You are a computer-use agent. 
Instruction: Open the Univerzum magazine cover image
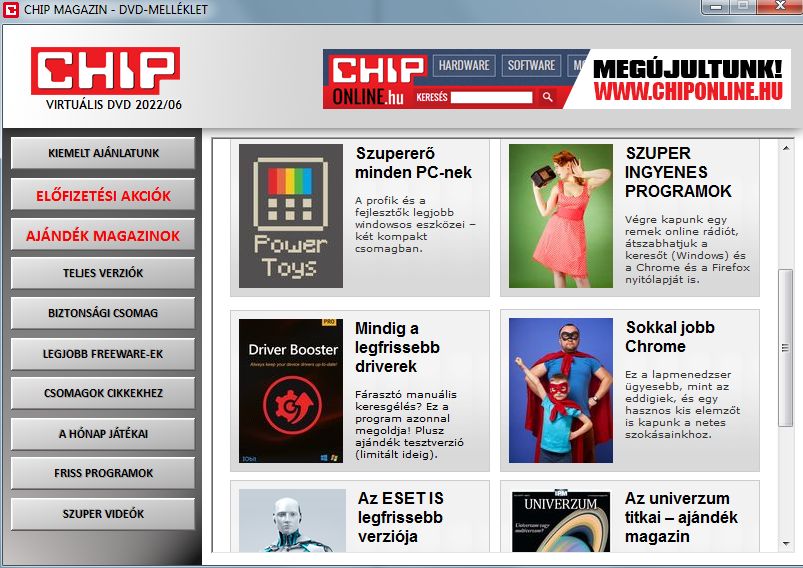pos(561,520)
